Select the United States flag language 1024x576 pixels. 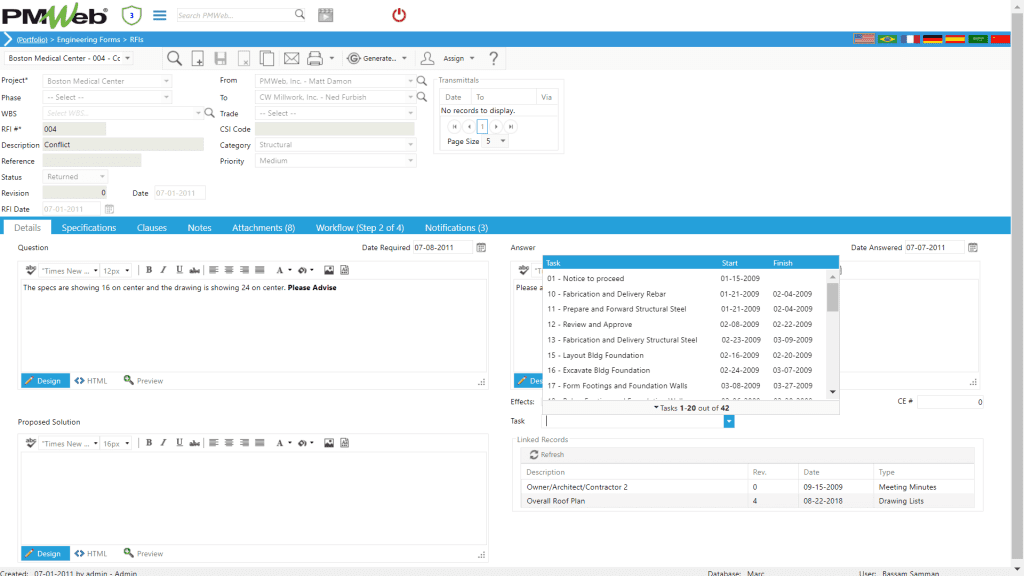(864, 39)
